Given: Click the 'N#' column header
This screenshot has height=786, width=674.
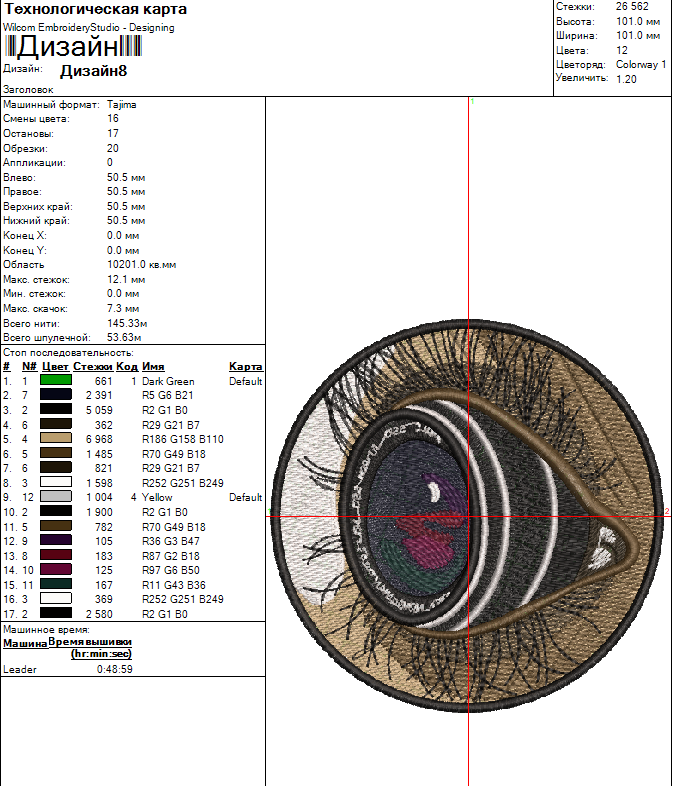Looking at the screenshot, I should [x=30, y=366].
